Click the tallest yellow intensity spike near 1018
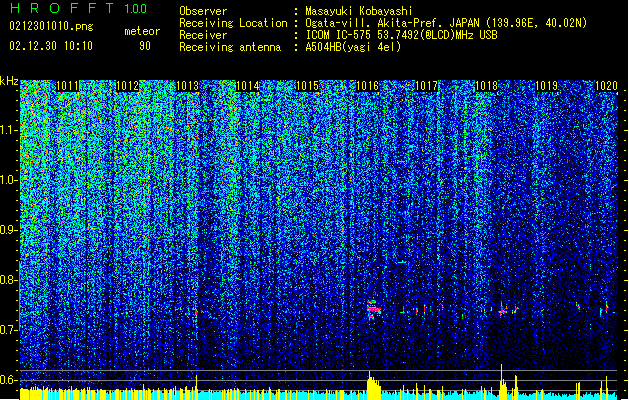The height and width of the screenshot is (400, 629). [501, 382]
